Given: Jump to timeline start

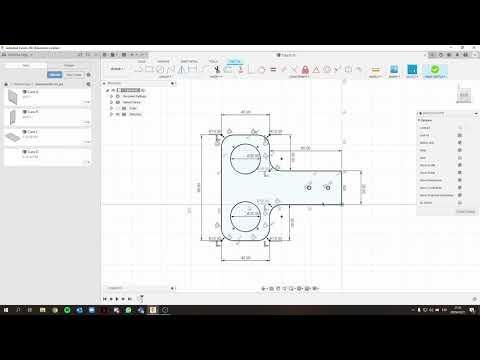Looking at the screenshot, I should tap(105, 299).
